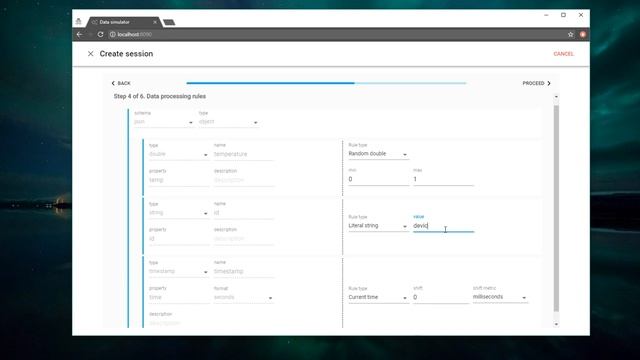Image resolution: width=640 pixels, height=360 pixels.
Task: Click the browser extension icon near star
Action: click(x=582, y=34)
